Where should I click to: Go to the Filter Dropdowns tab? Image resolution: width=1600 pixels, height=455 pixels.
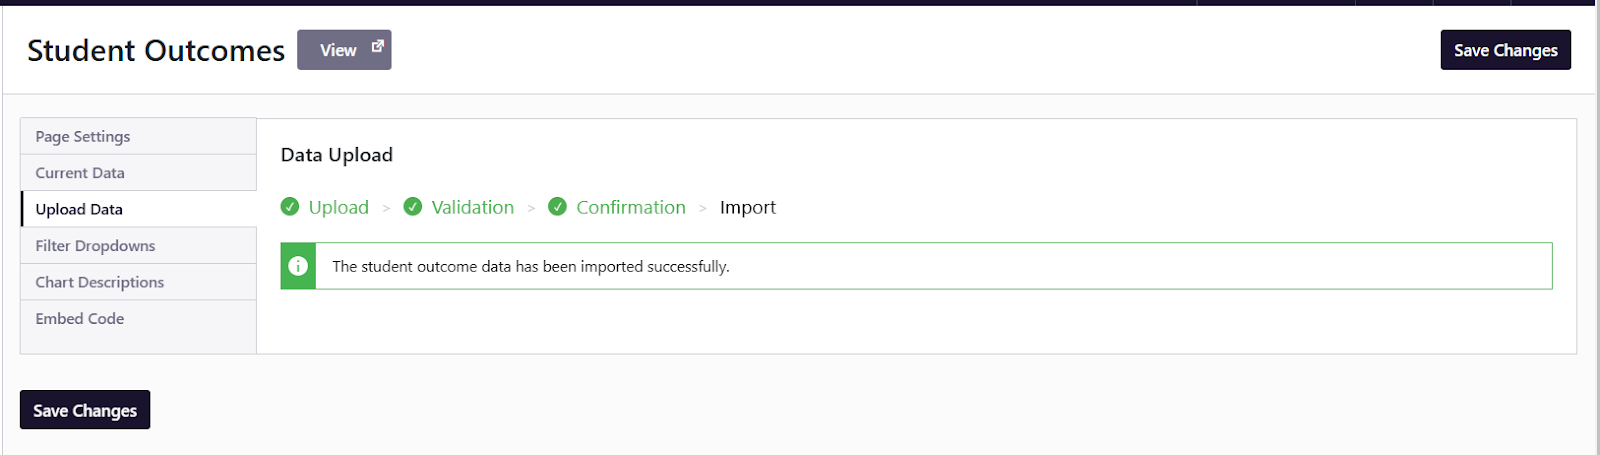[95, 246]
